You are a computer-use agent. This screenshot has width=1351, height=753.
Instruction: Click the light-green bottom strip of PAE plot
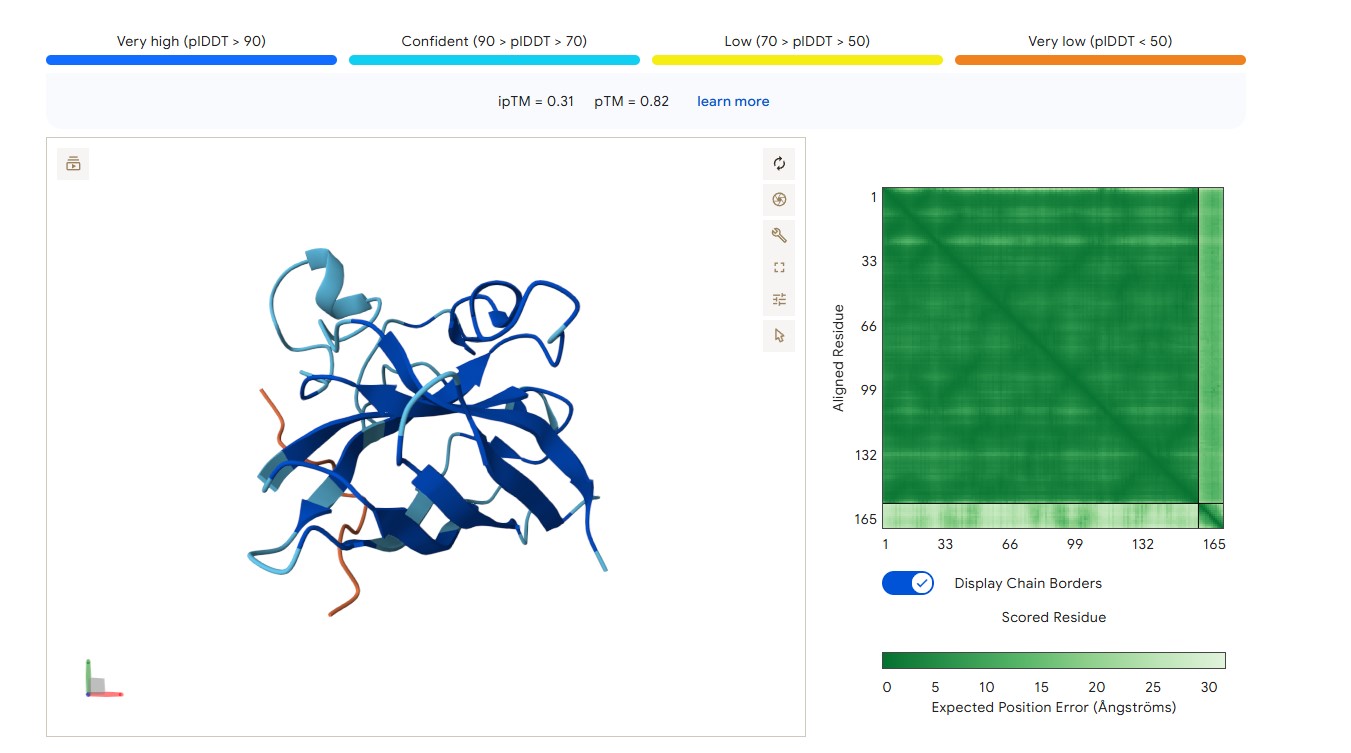(1040, 515)
